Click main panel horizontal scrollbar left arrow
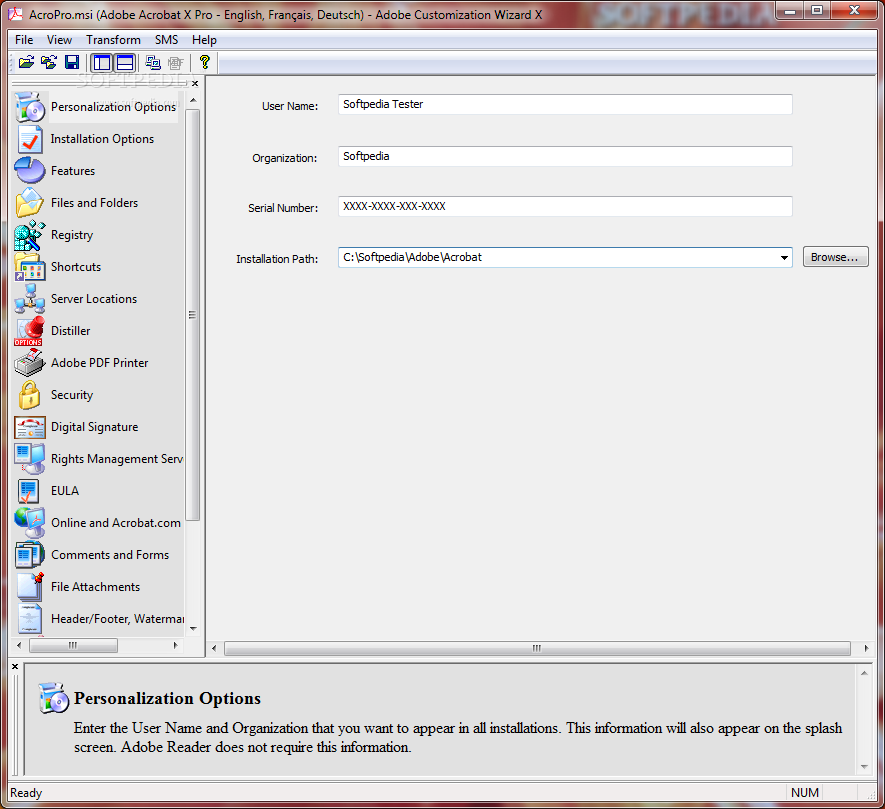 coord(214,648)
